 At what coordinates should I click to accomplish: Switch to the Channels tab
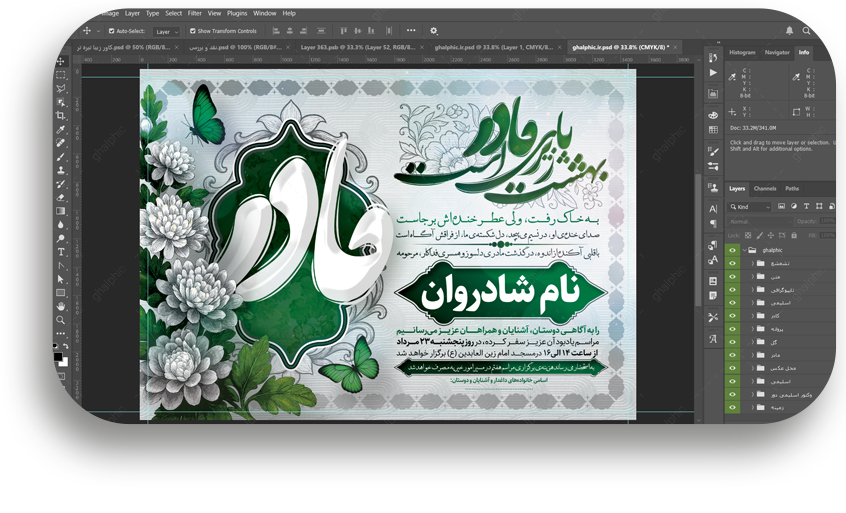[x=764, y=188]
